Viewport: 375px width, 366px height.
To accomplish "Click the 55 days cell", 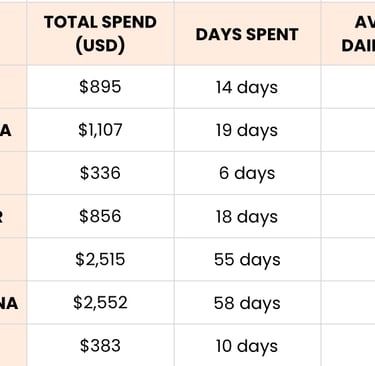I will (247, 259).
